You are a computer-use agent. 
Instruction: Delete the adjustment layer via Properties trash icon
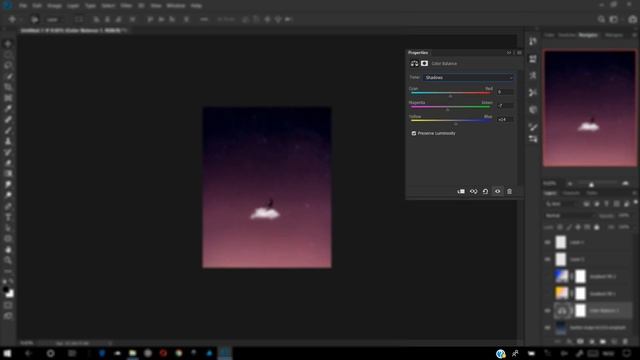point(509,191)
